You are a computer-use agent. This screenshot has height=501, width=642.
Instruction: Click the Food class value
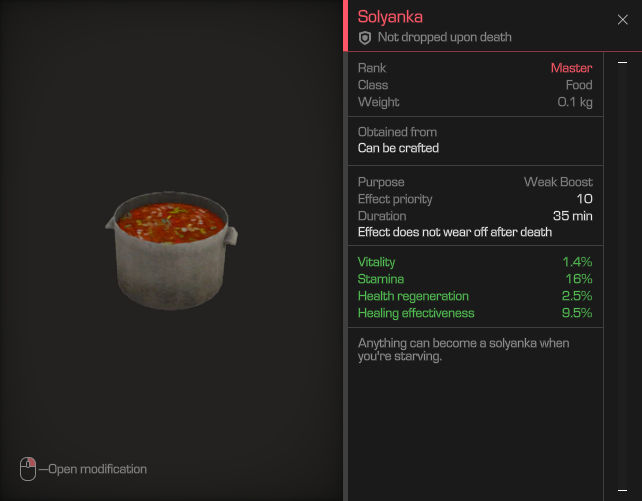pos(579,85)
